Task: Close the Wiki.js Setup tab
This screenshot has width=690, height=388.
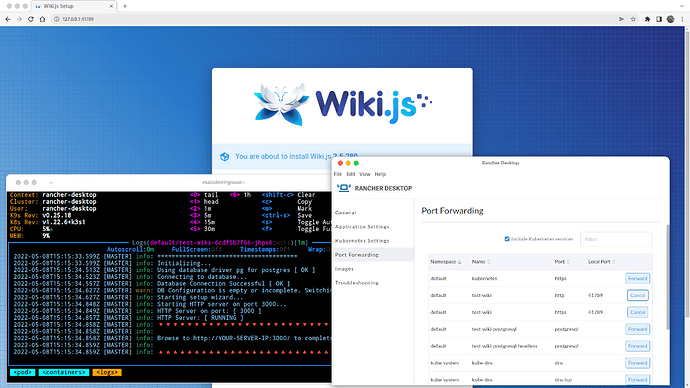Action: click(x=111, y=6)
